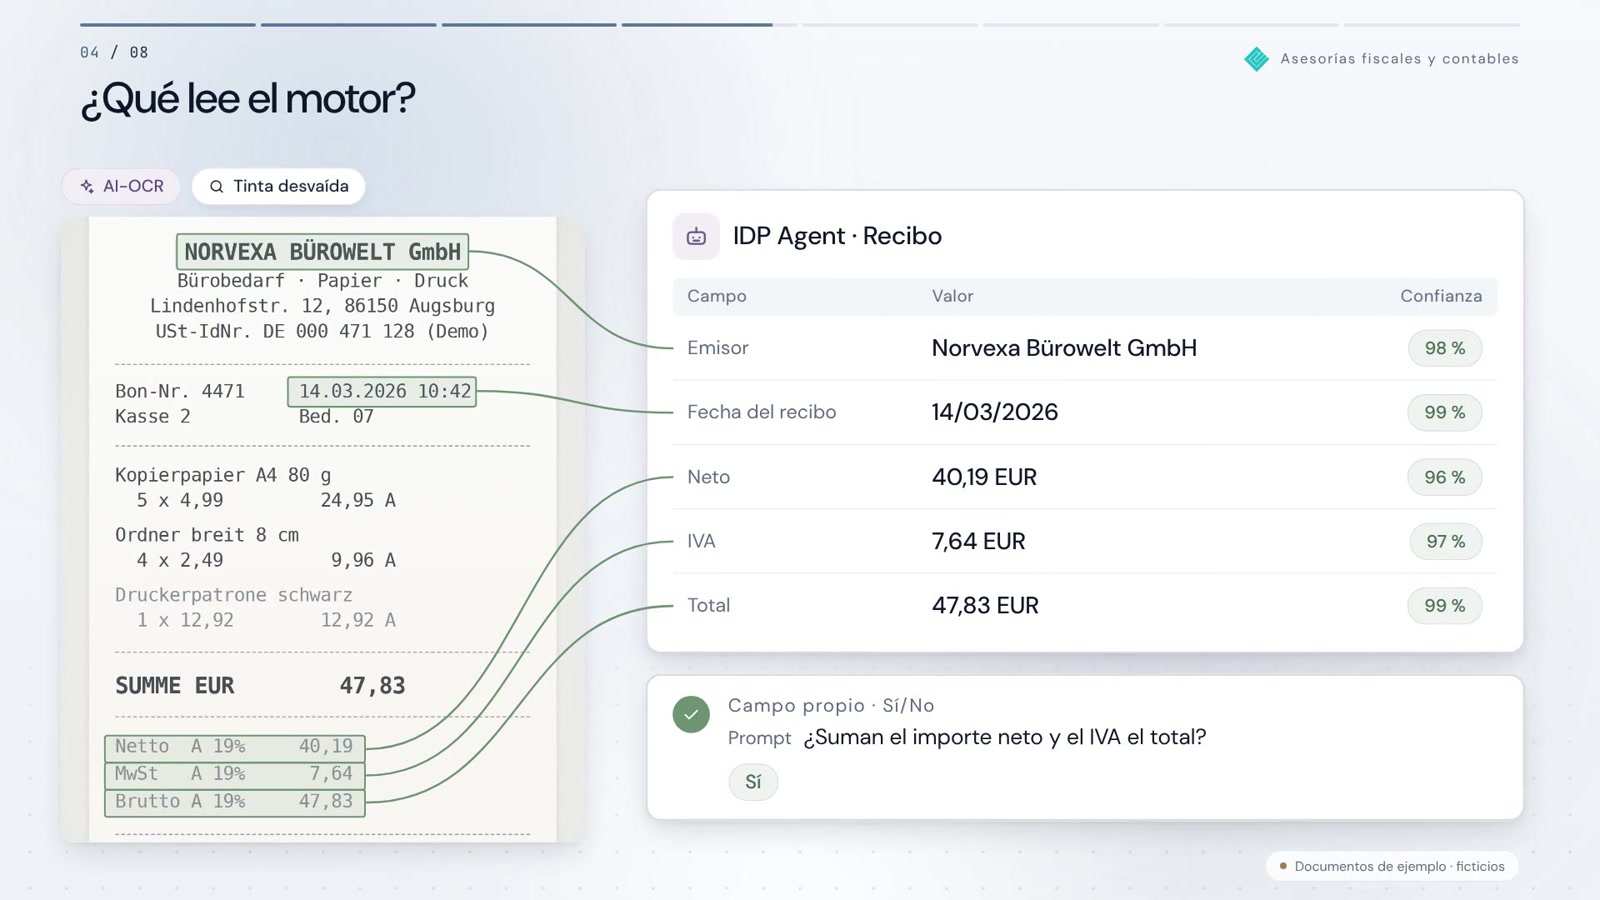
Task: Click the partially filled fourth progress segment
Action: tap(710, 24)
